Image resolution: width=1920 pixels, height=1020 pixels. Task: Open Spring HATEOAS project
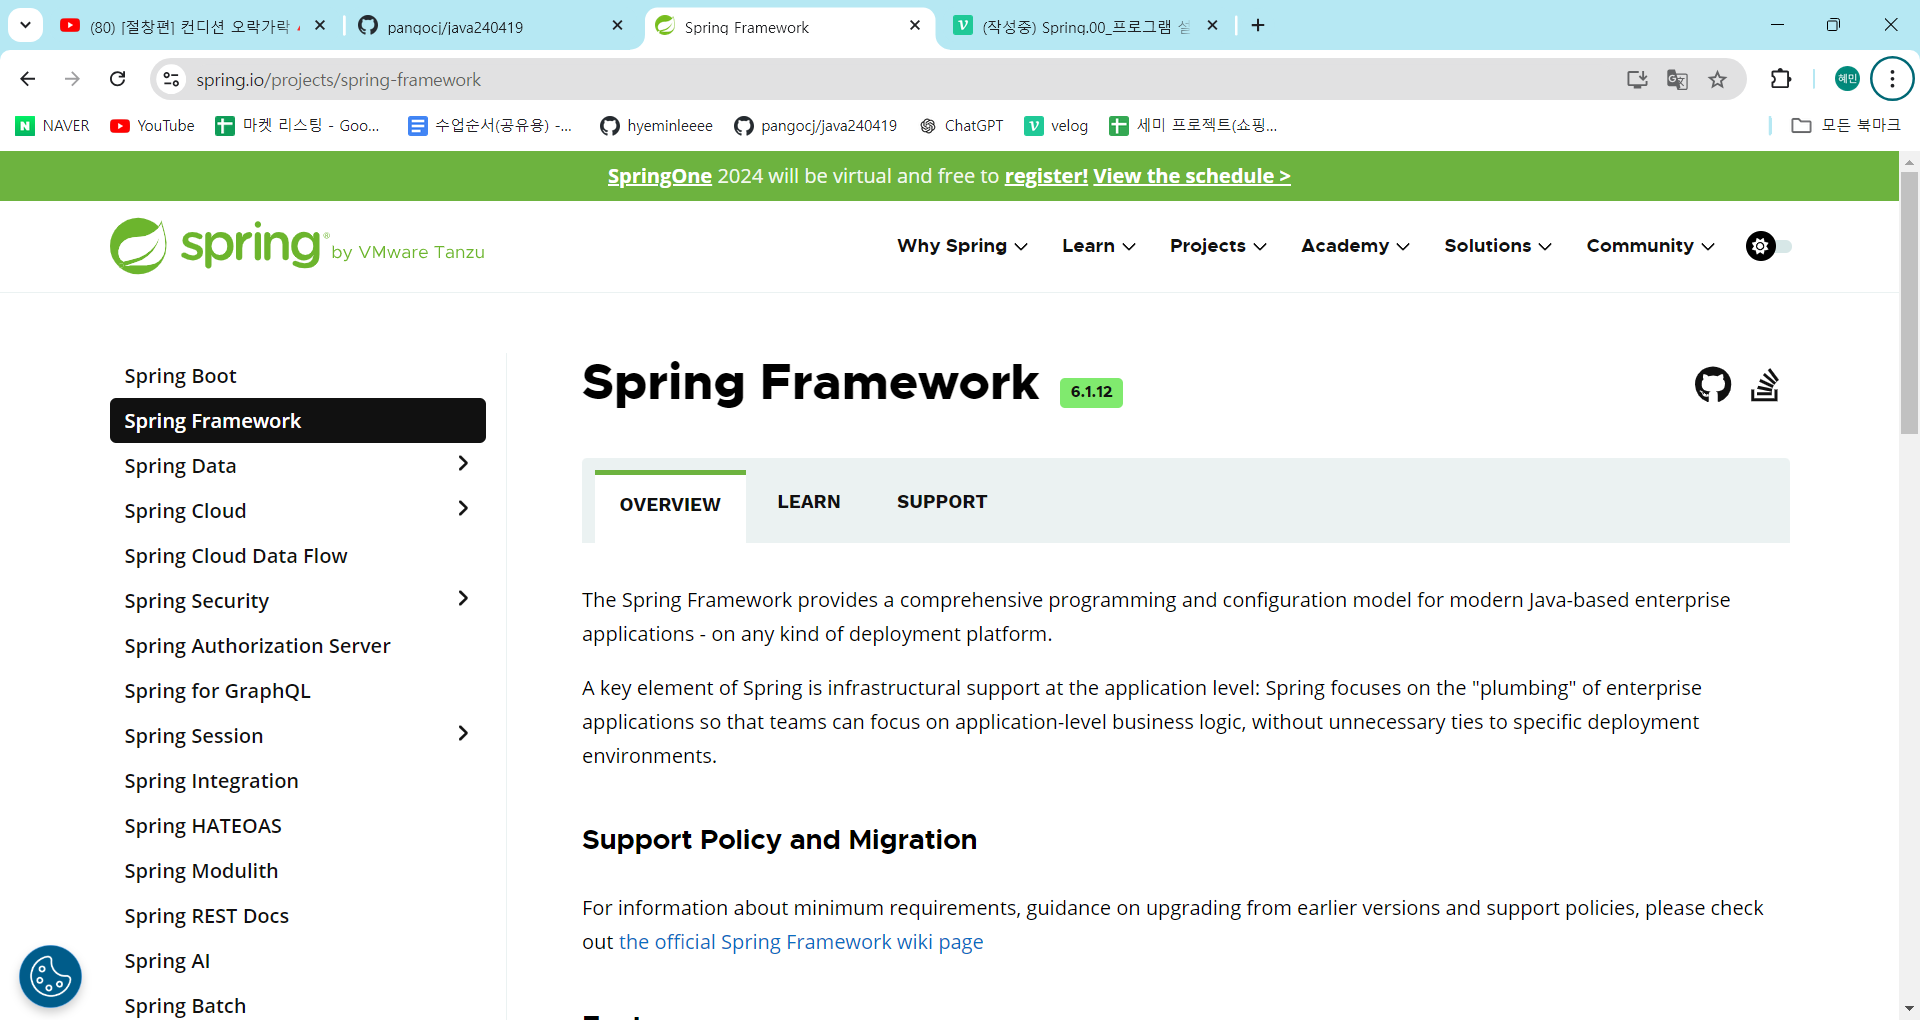click(x=203, y=826)
